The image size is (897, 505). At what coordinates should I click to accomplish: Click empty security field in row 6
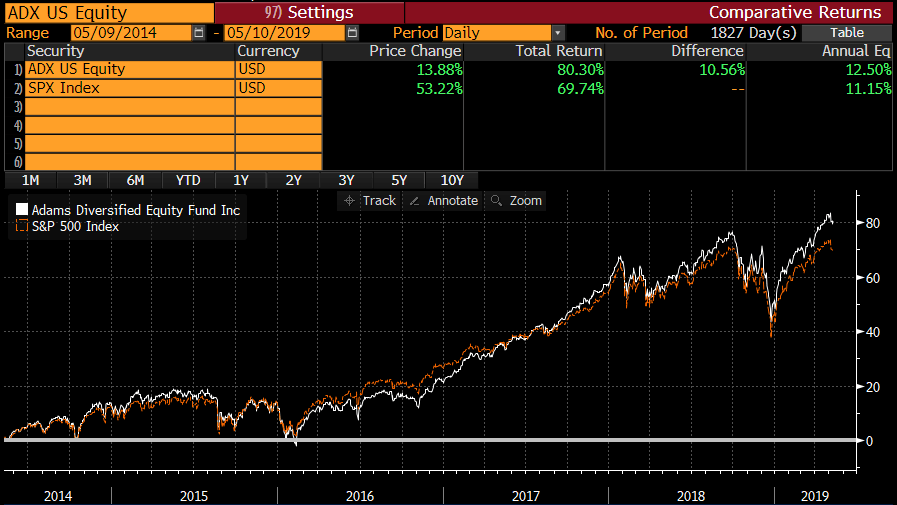pos(130,162)
